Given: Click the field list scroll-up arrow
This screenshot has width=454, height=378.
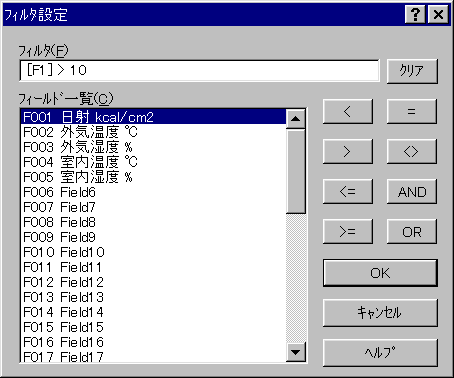Looking at the screenshot, I should coord(296,119).
